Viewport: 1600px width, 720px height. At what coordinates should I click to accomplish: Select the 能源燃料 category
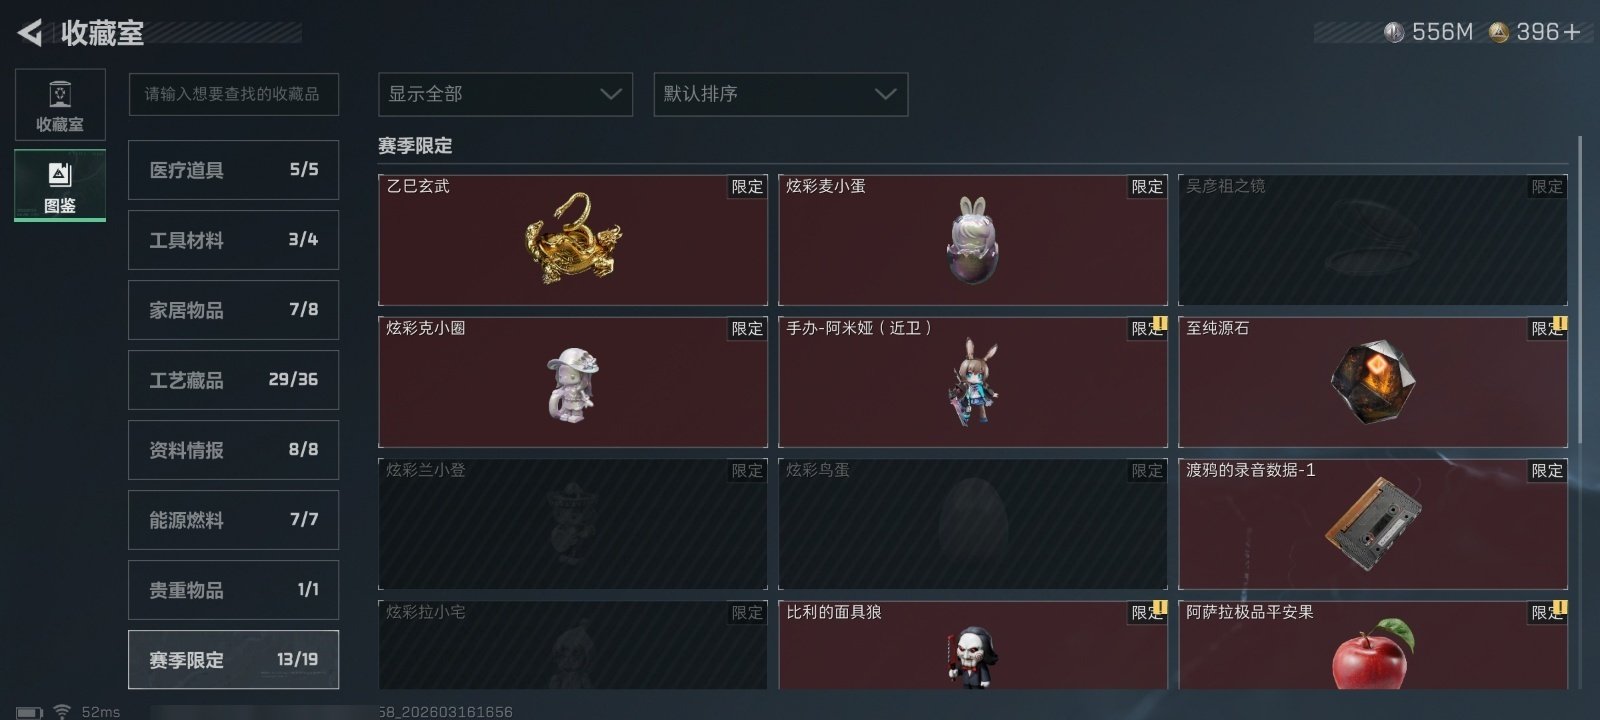tap(233, 520)
